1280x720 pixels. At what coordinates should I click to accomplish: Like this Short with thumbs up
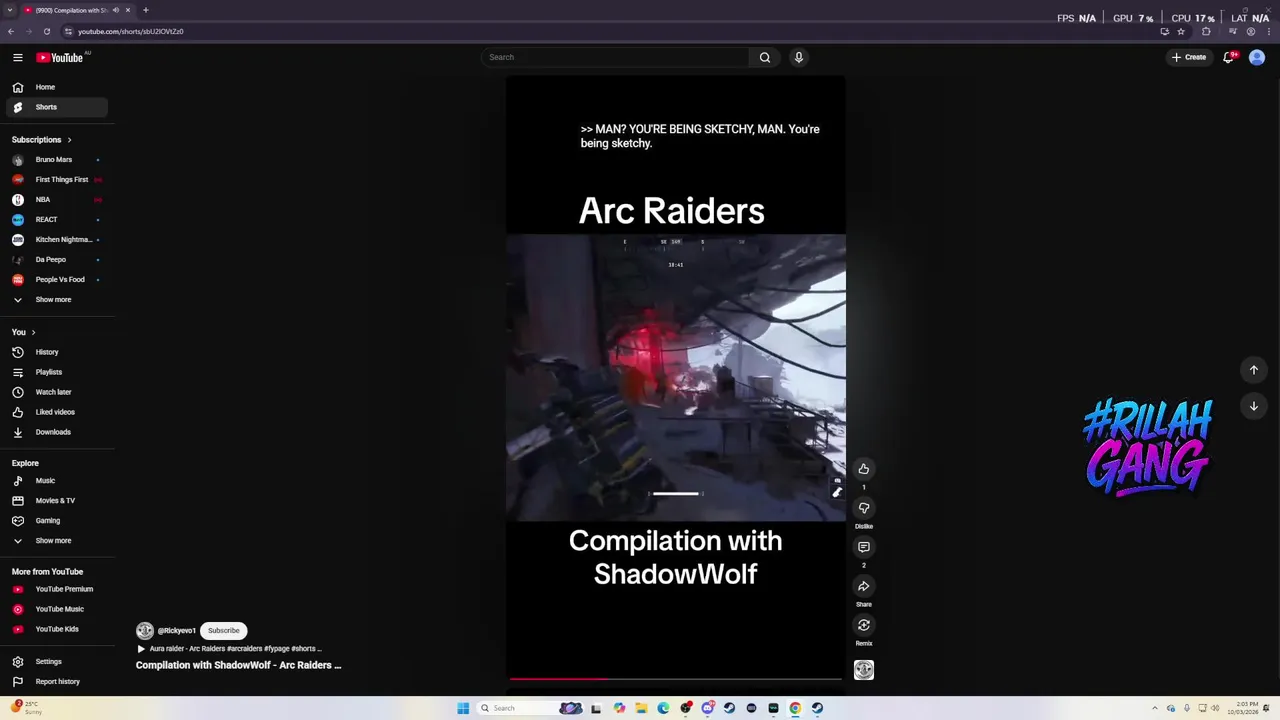tap(864, 469)
